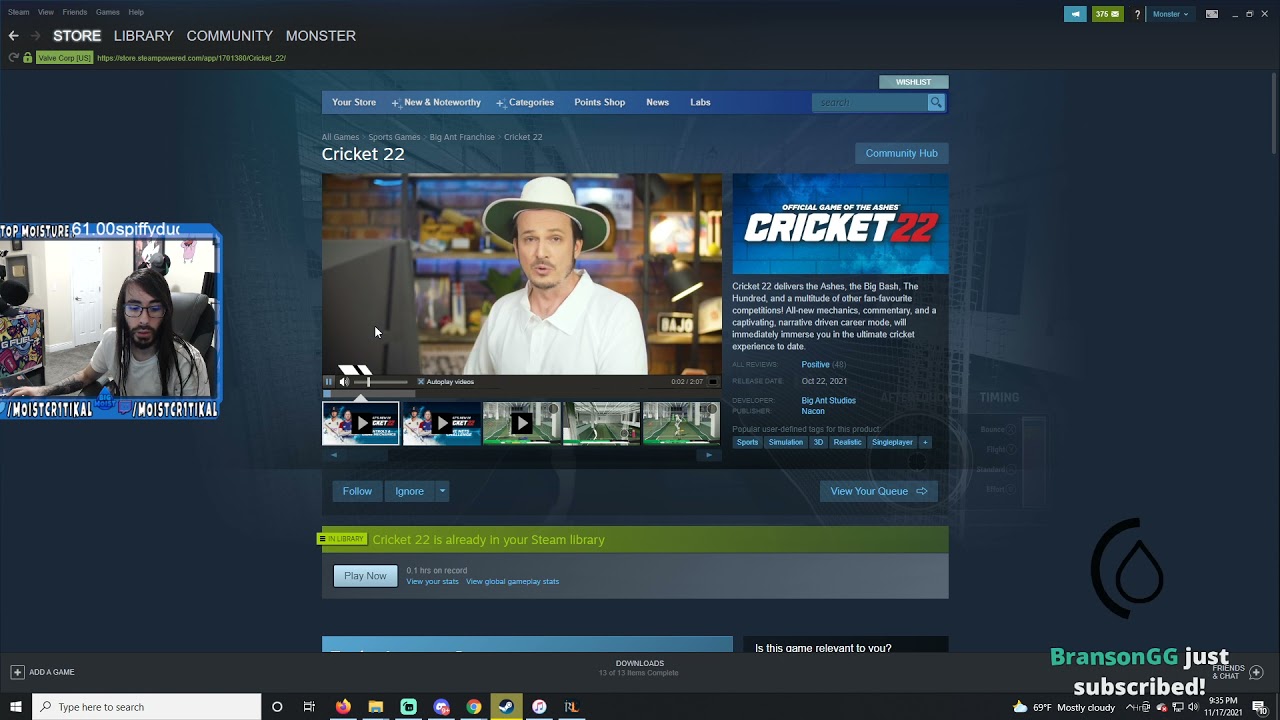Click the Add a Game plus icon
1280x720 pixels.
[17, 672]
